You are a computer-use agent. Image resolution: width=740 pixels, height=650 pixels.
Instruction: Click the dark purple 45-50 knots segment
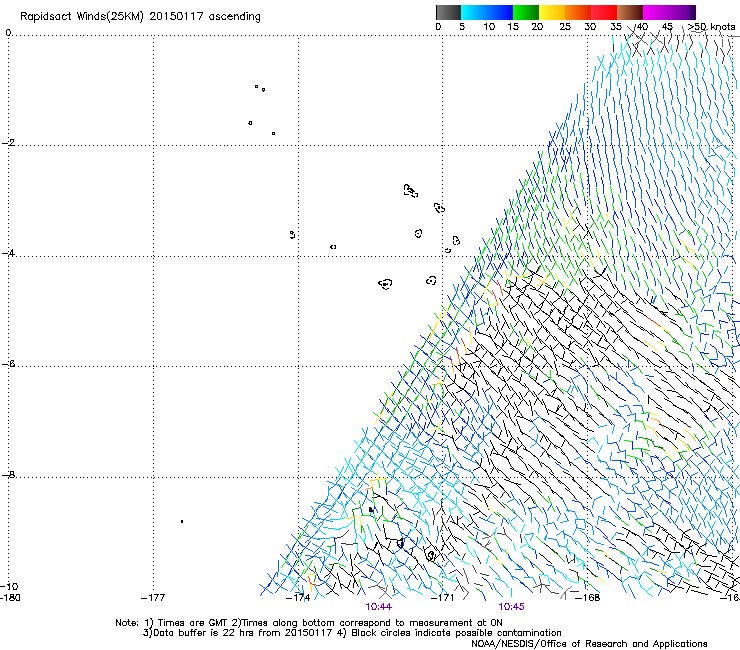[x=682, y=12]
